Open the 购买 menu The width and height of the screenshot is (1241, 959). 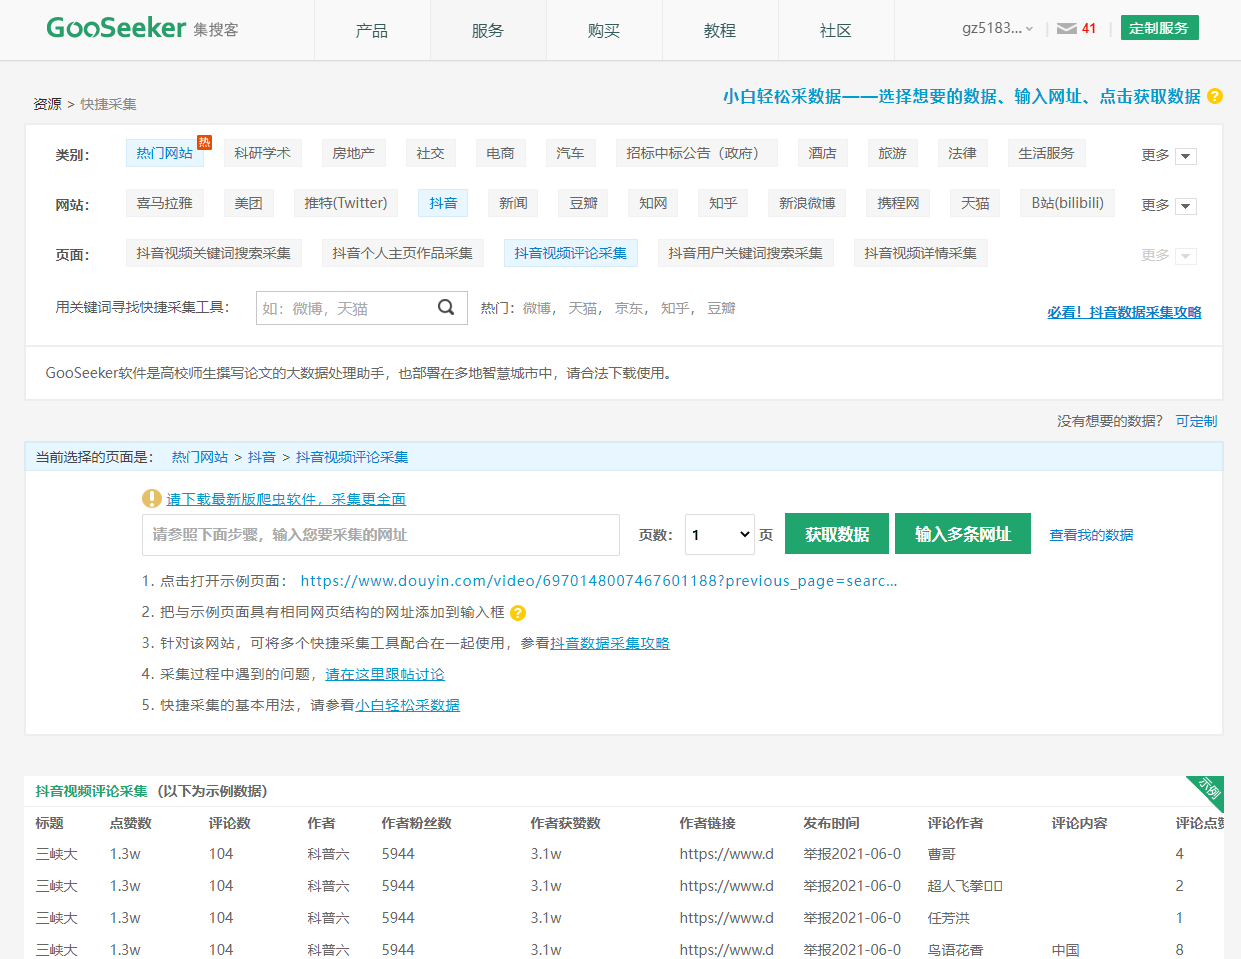604,30
